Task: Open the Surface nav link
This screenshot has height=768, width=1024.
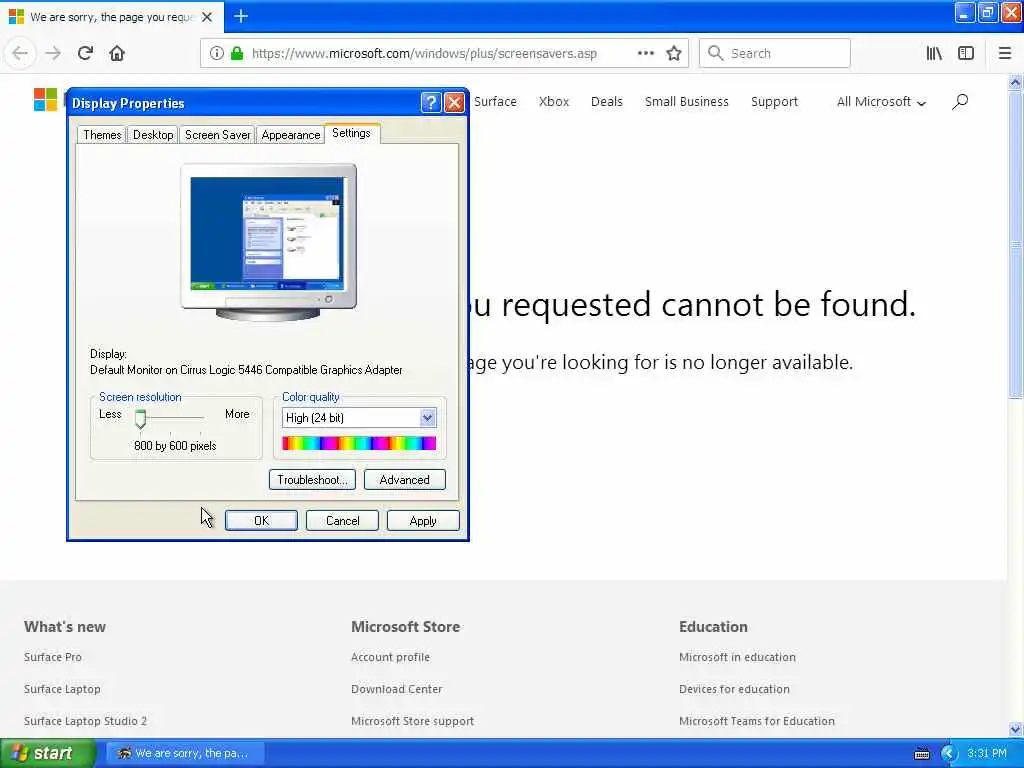Action: (495, 102)
